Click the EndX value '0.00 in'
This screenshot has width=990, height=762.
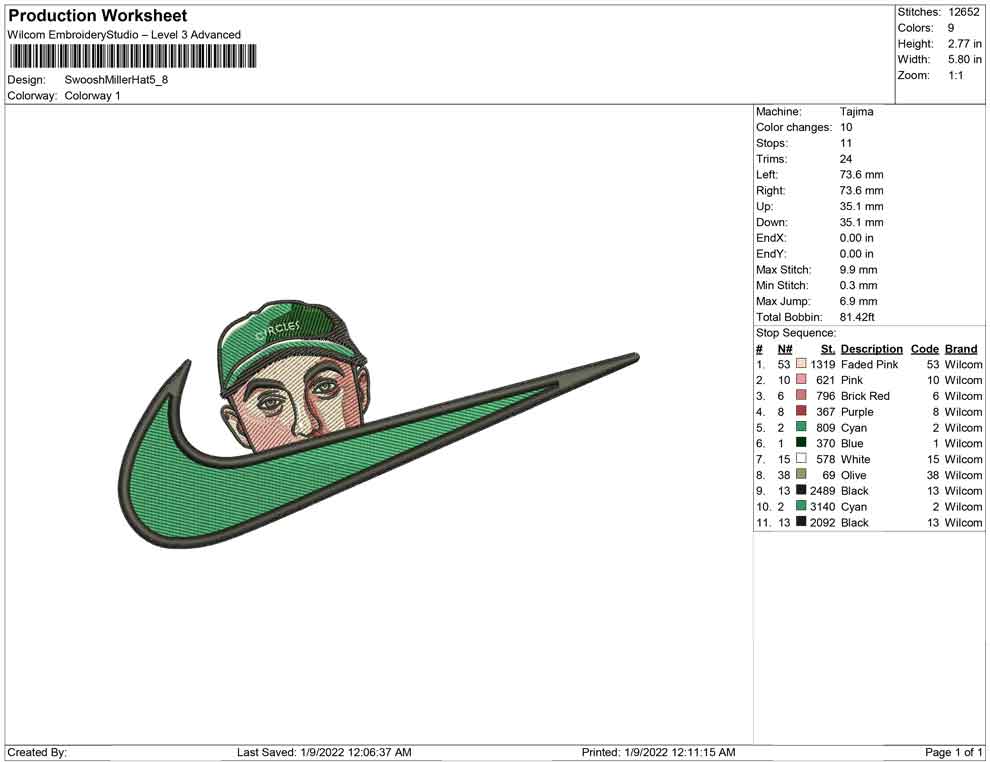[857, 238]
